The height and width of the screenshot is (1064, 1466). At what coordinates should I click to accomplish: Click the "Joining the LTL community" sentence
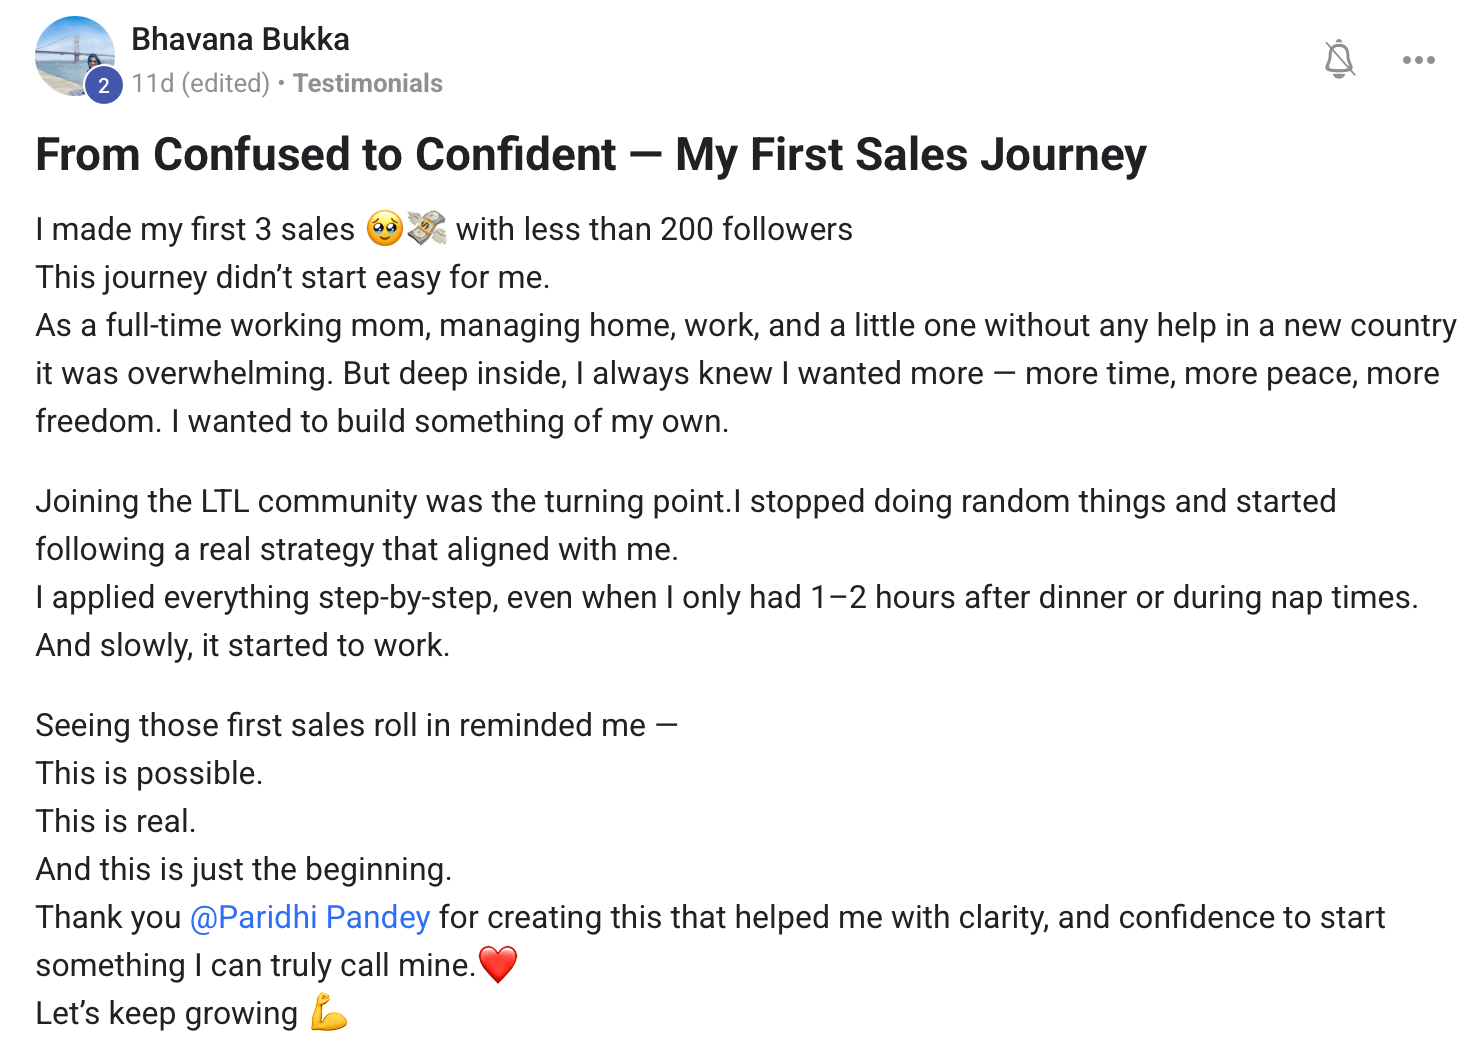[380, 501]
